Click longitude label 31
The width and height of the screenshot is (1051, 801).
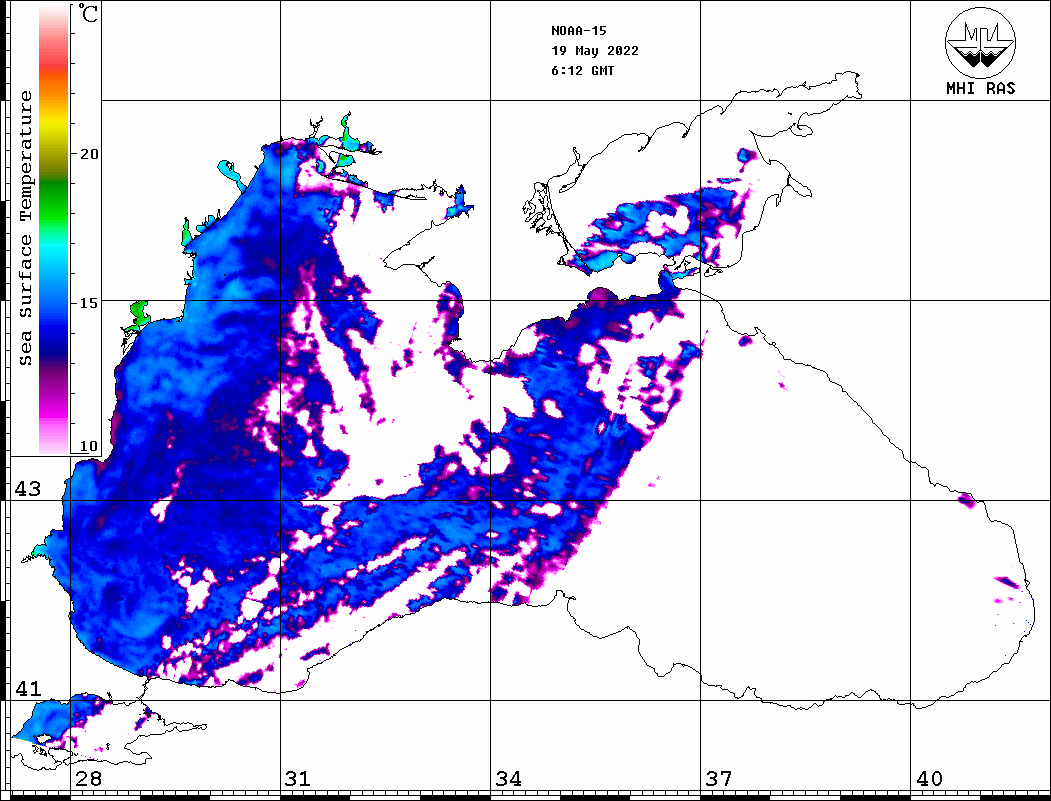(298, 779)
